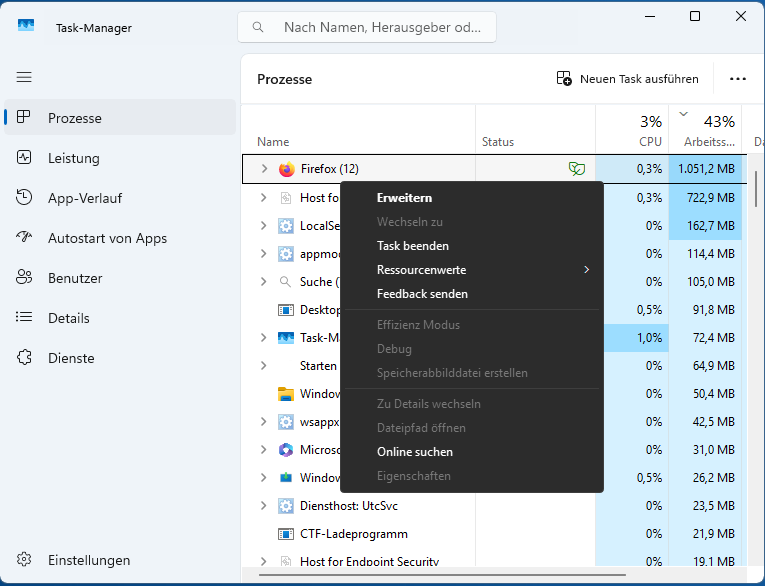Open Einstellungen at sidebar bottom

(x=120, y=560)
